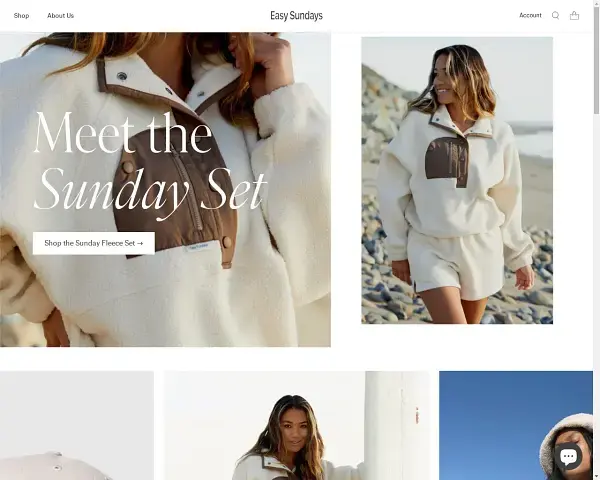This screenshot has height=480, width=600.
Task: Click the Meet the Sunday Set headline
Action: tap(149, 161)
